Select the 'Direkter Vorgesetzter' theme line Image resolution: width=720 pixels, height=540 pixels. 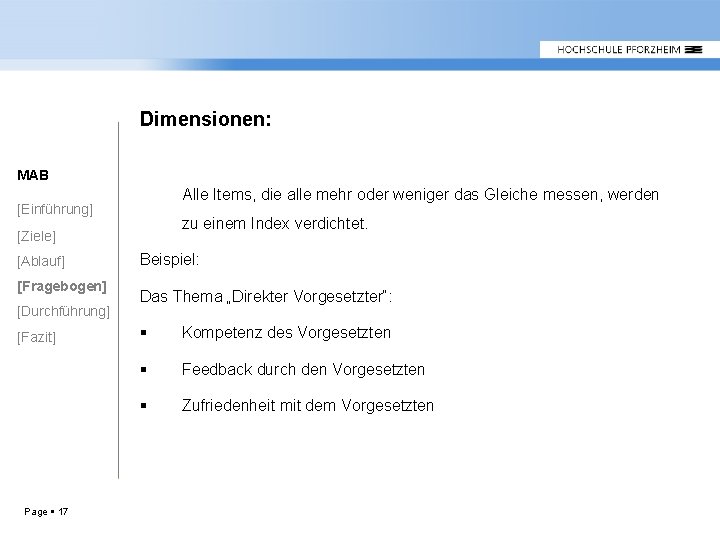[x=266, y=297]
